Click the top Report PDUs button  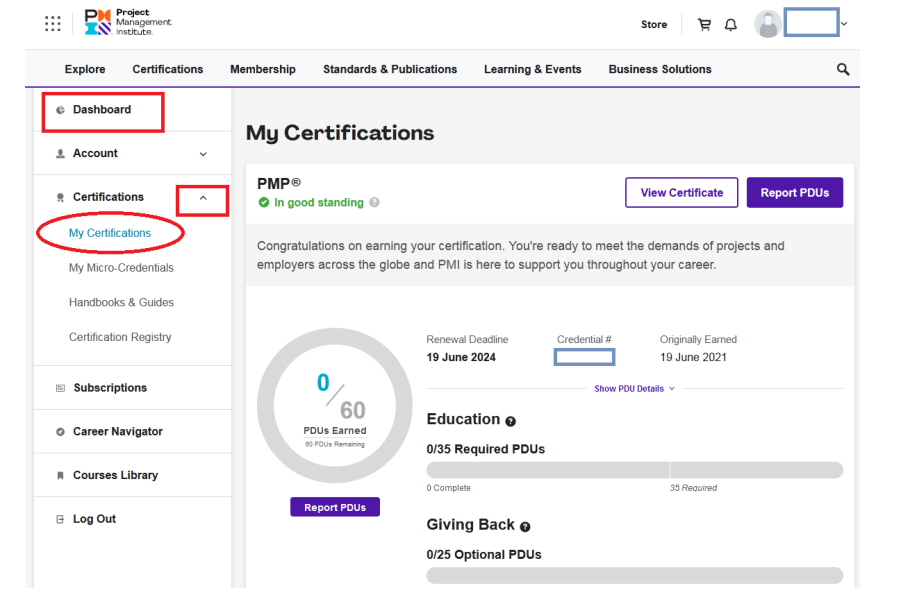point(795,193)
